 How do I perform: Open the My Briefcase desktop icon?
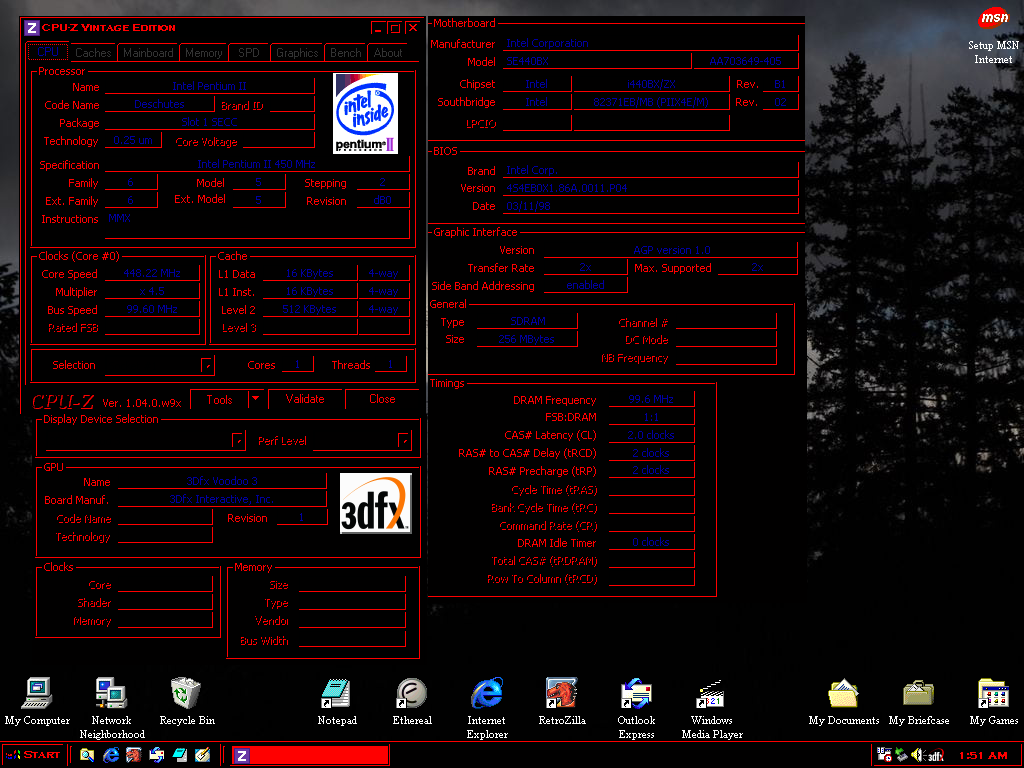pyautogui.click(x=918, y=694)
